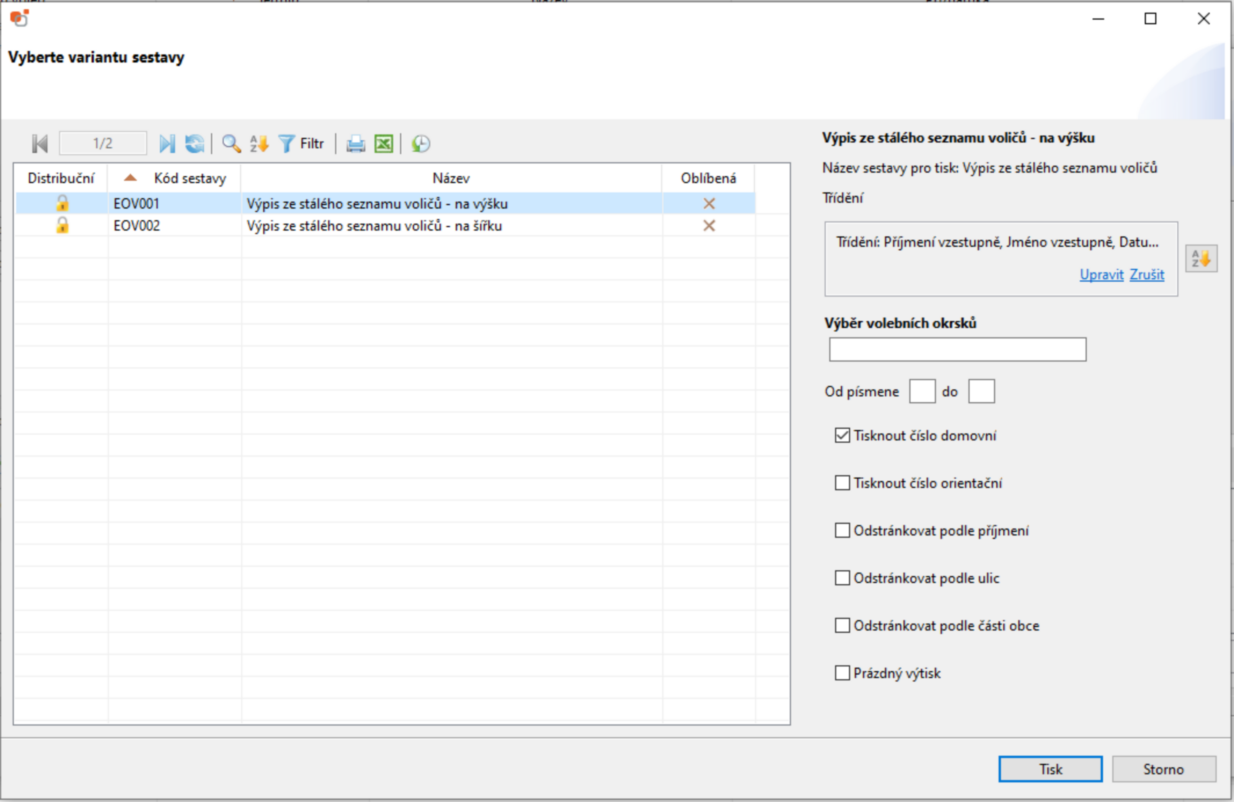
Task: Click the A-Z sort icon in toolbar
Action: (259, 144)
